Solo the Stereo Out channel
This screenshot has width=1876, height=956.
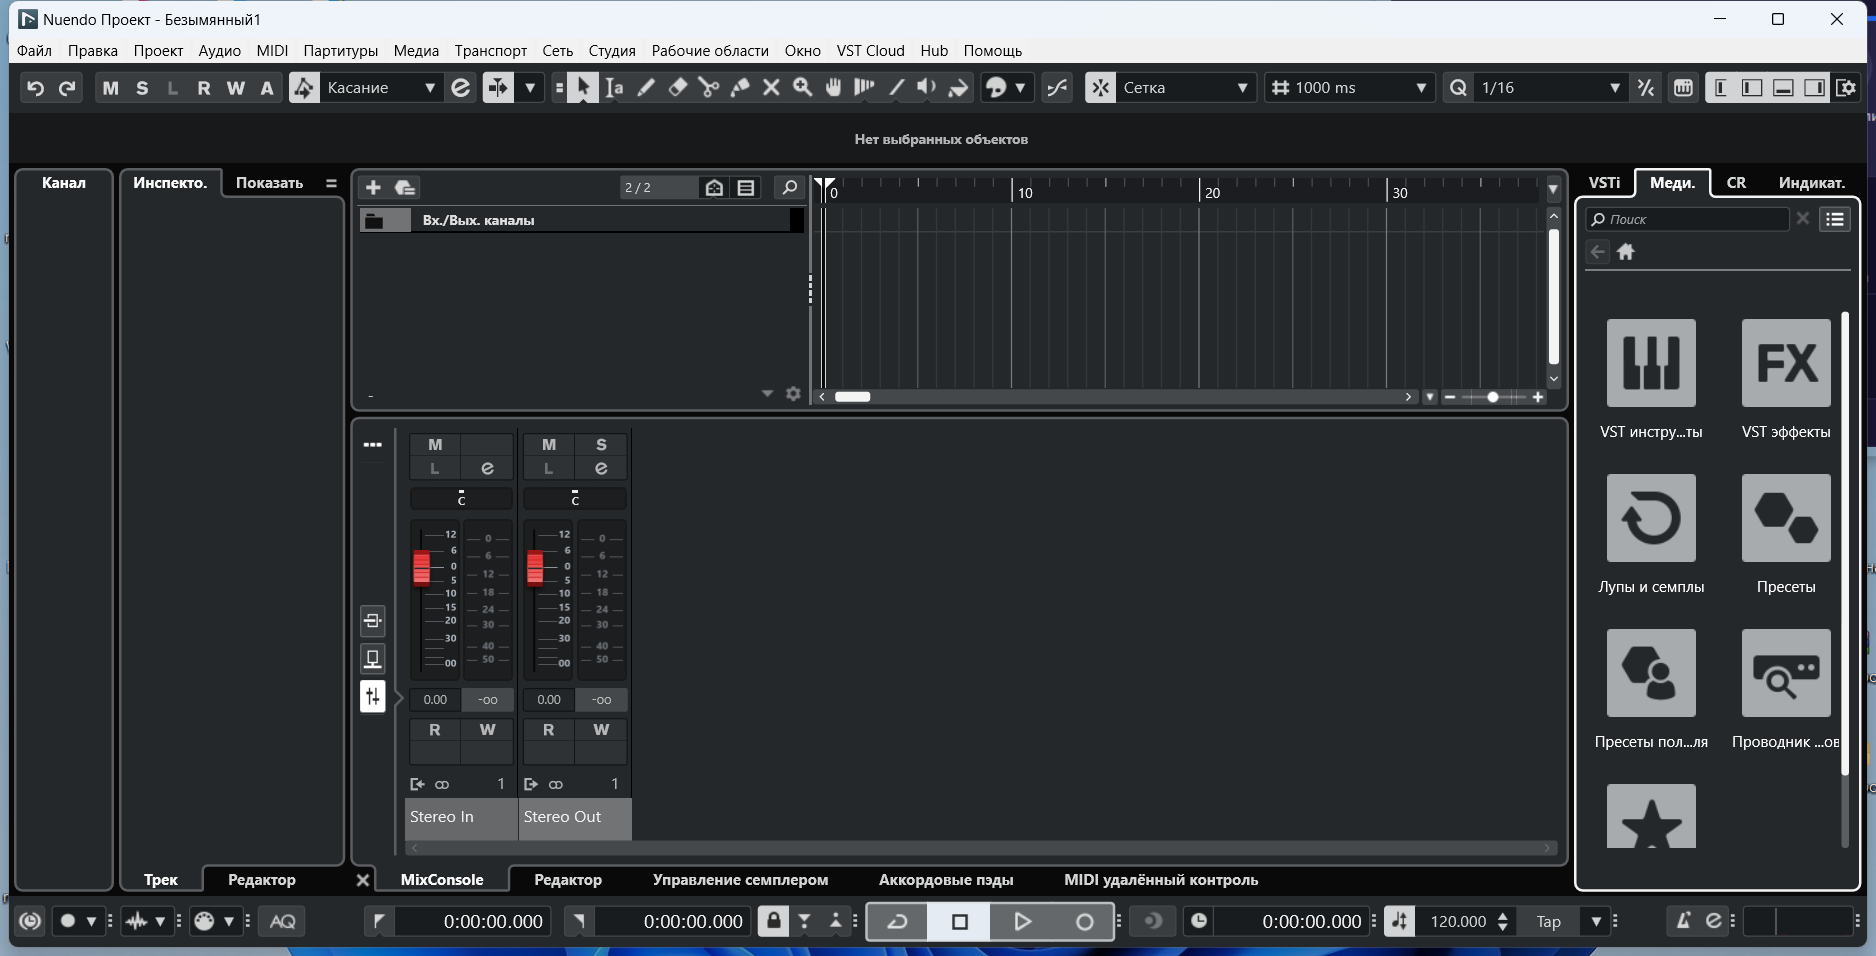click(601, 445)
